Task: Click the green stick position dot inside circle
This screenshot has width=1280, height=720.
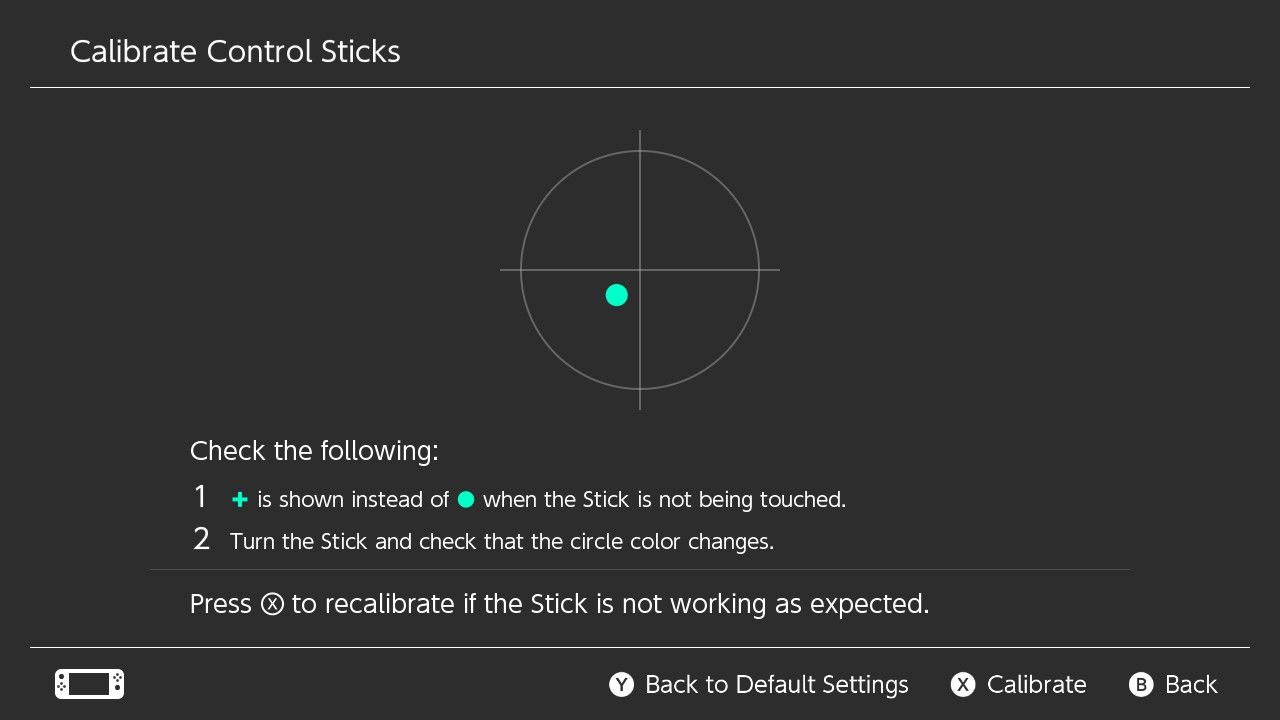Action: (617, 295)
